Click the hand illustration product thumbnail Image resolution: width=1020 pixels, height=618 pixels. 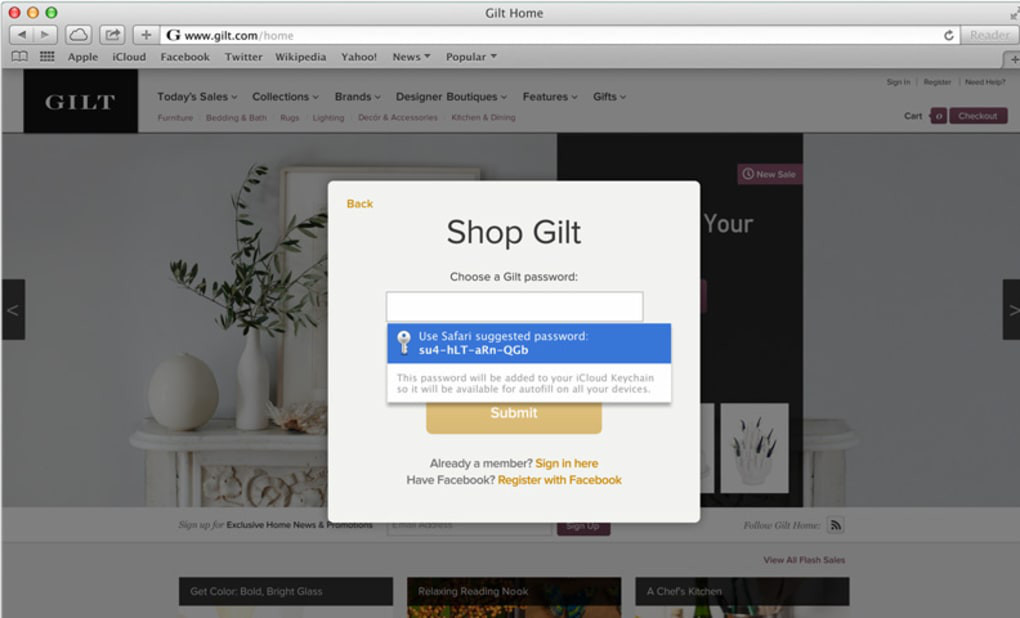(755, 448)
